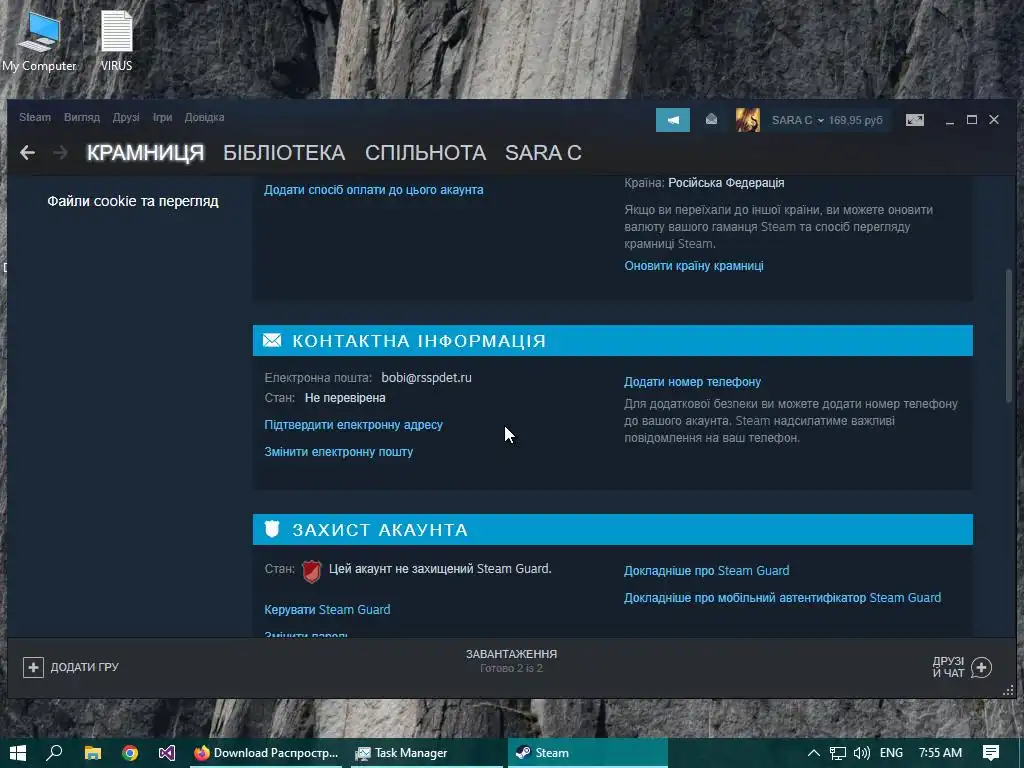Open the Довідка menu

tap(204, 118)
